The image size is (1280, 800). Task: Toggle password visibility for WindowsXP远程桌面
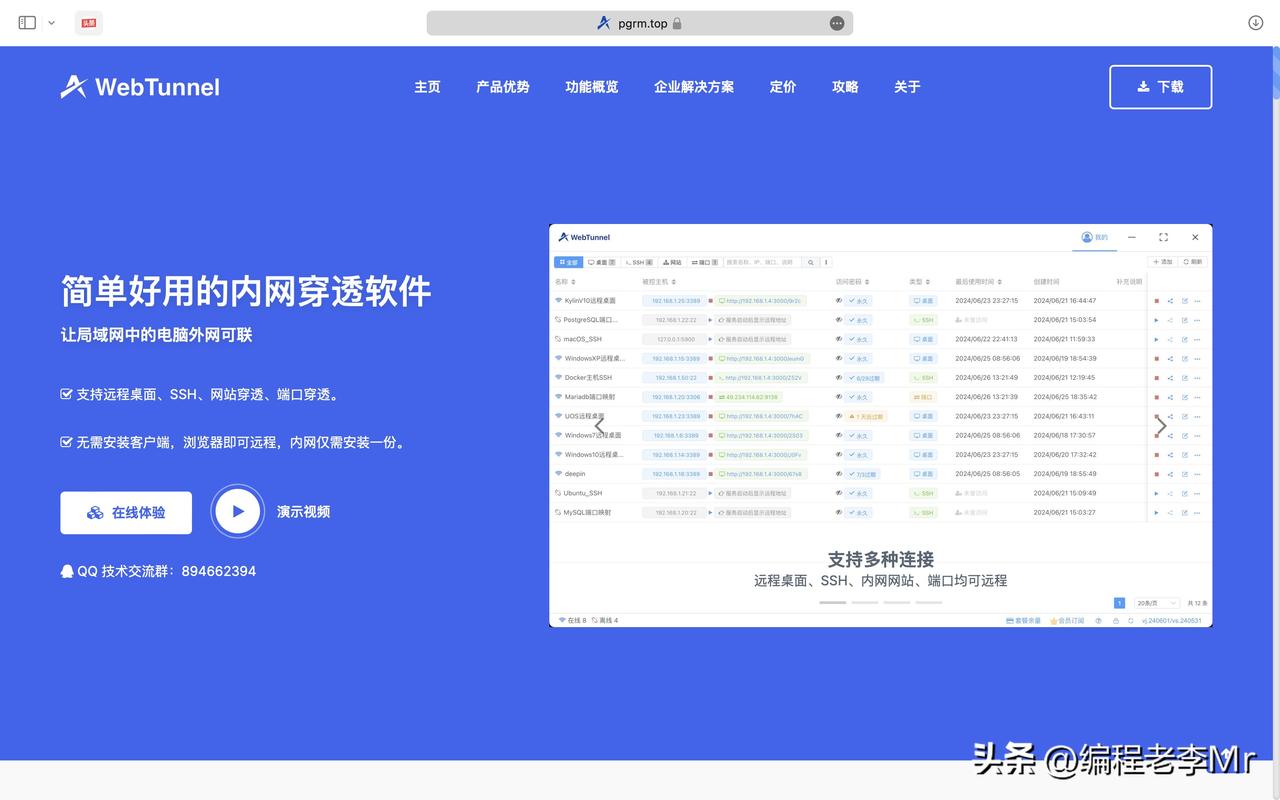coord(839,359)
